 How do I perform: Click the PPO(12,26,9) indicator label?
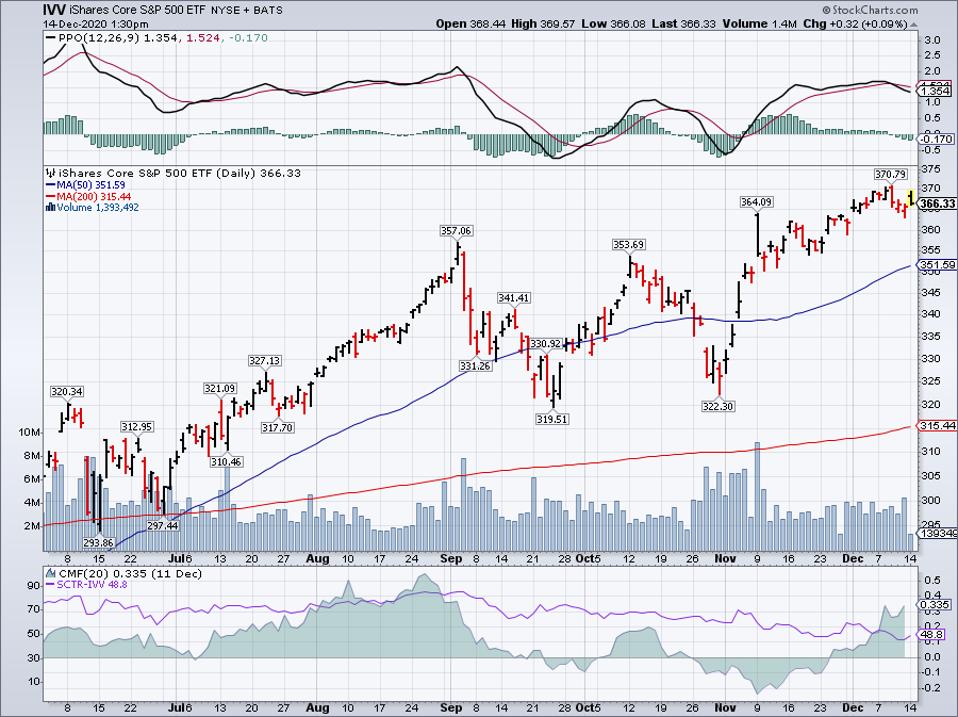pyautogui.click(x=99, y=38)
